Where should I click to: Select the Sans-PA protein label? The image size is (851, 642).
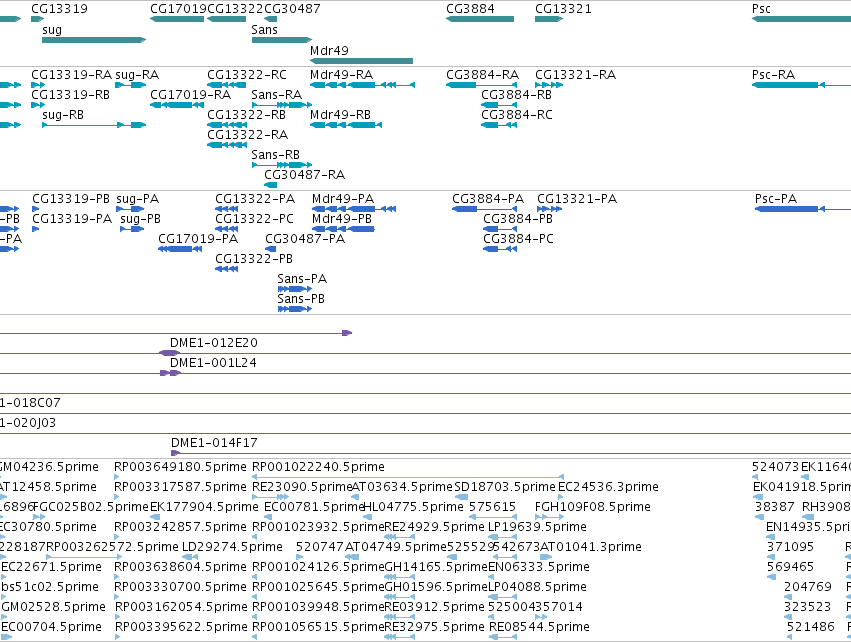click(302, 279)
